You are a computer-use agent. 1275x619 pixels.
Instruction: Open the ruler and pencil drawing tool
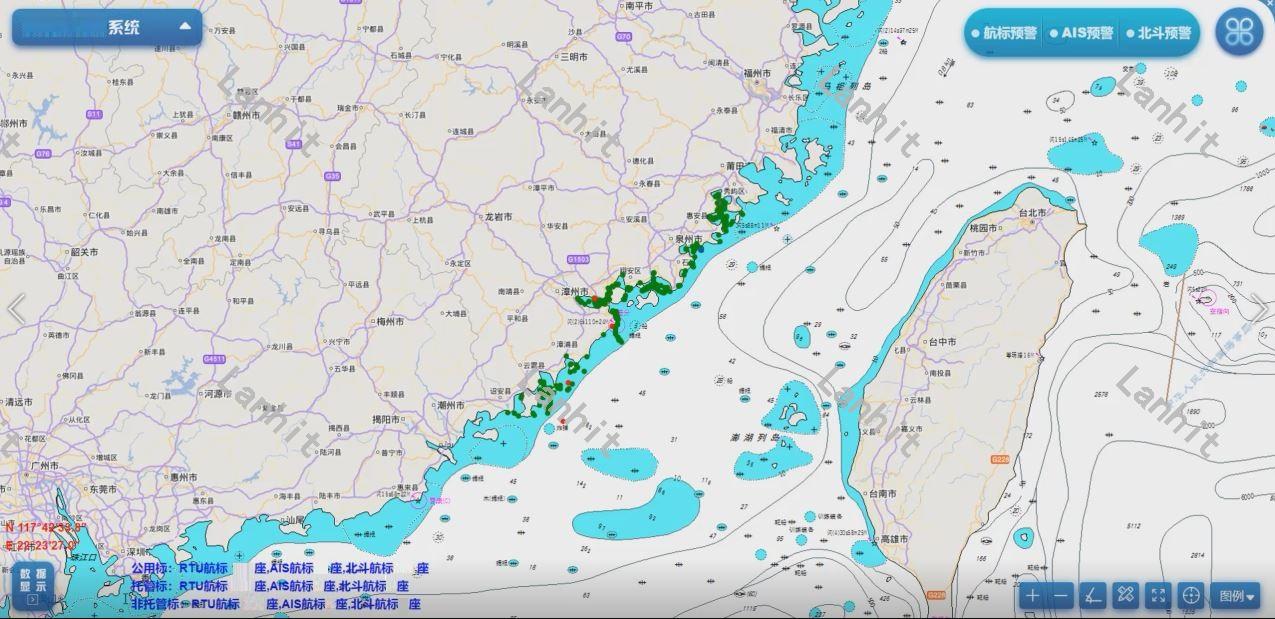[x=1125, y=596]
